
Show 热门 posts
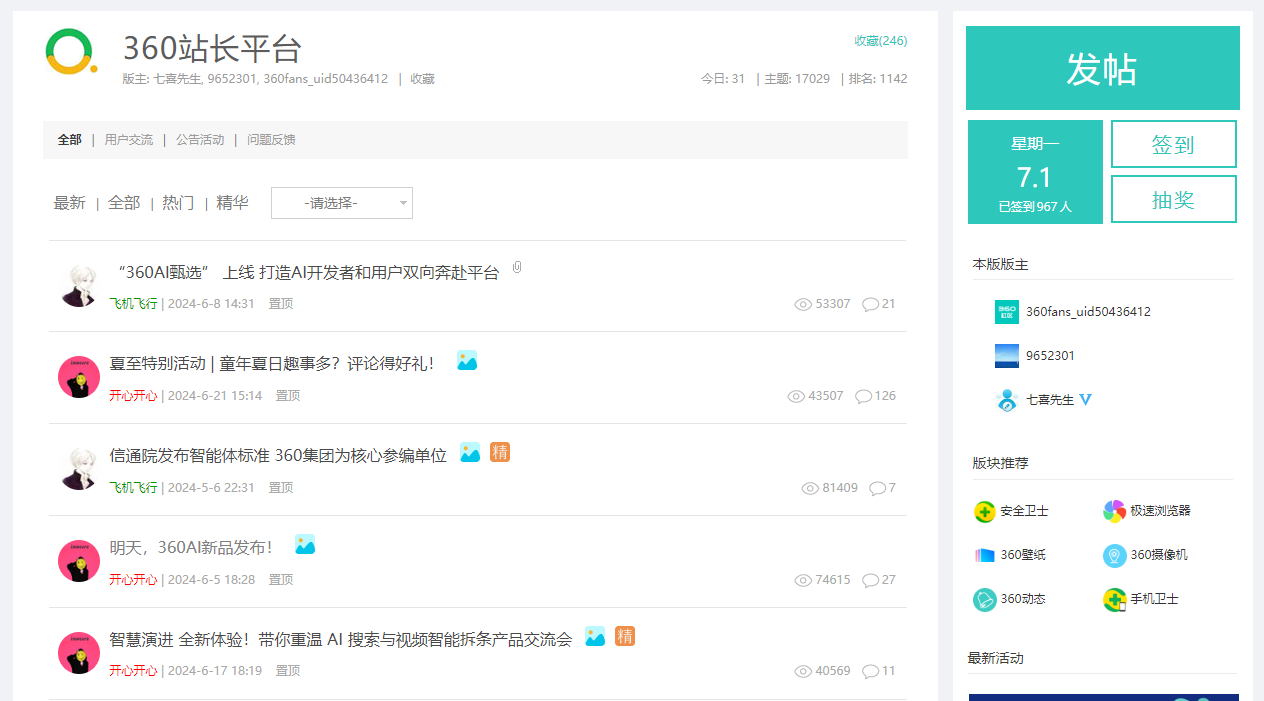point(178,203)
